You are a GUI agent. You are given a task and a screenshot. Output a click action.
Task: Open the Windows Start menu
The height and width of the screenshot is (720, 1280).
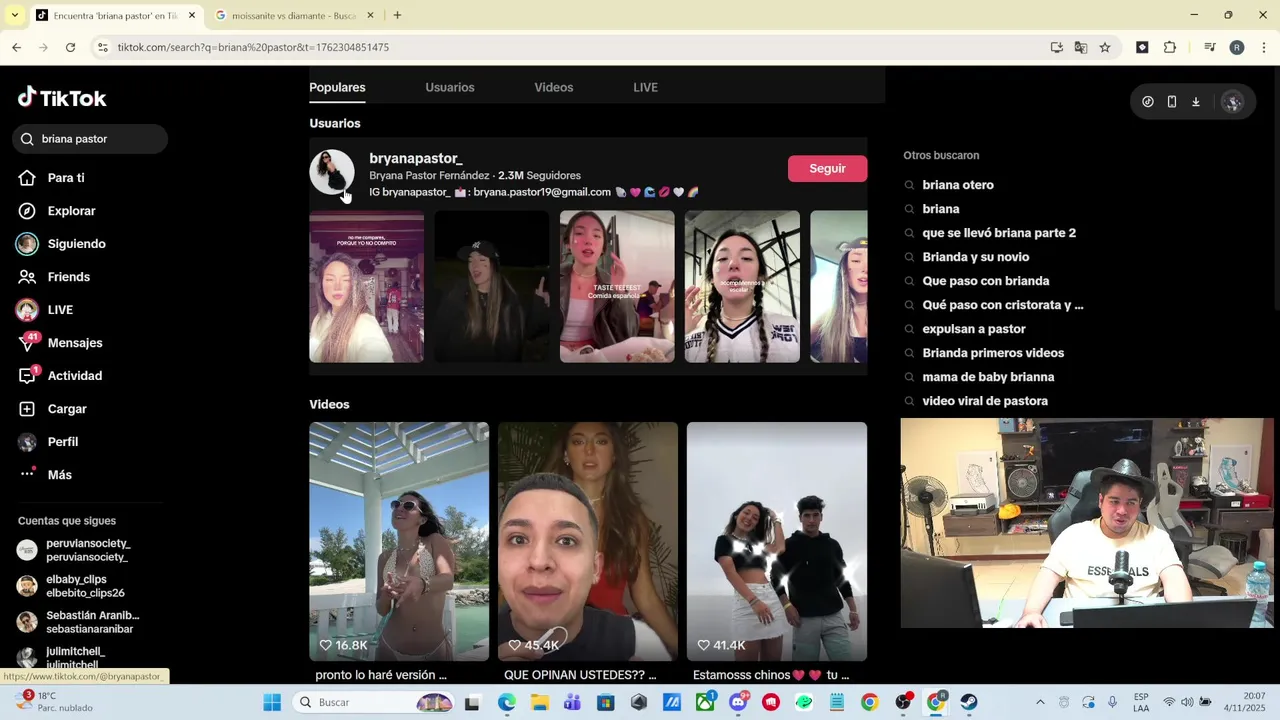[272, 702]
